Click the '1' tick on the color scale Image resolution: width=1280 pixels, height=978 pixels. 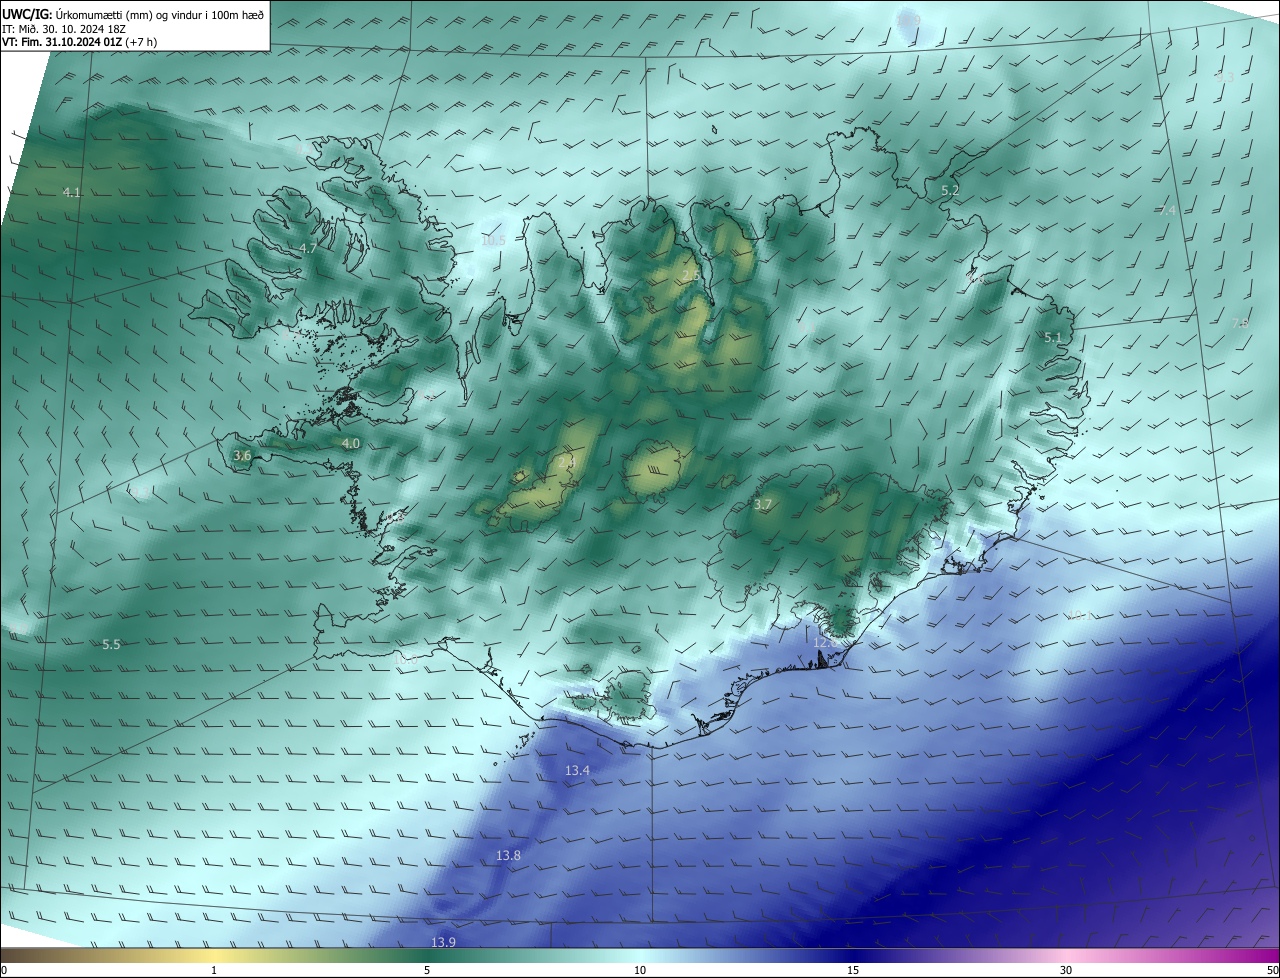click(x=214, y=970)
